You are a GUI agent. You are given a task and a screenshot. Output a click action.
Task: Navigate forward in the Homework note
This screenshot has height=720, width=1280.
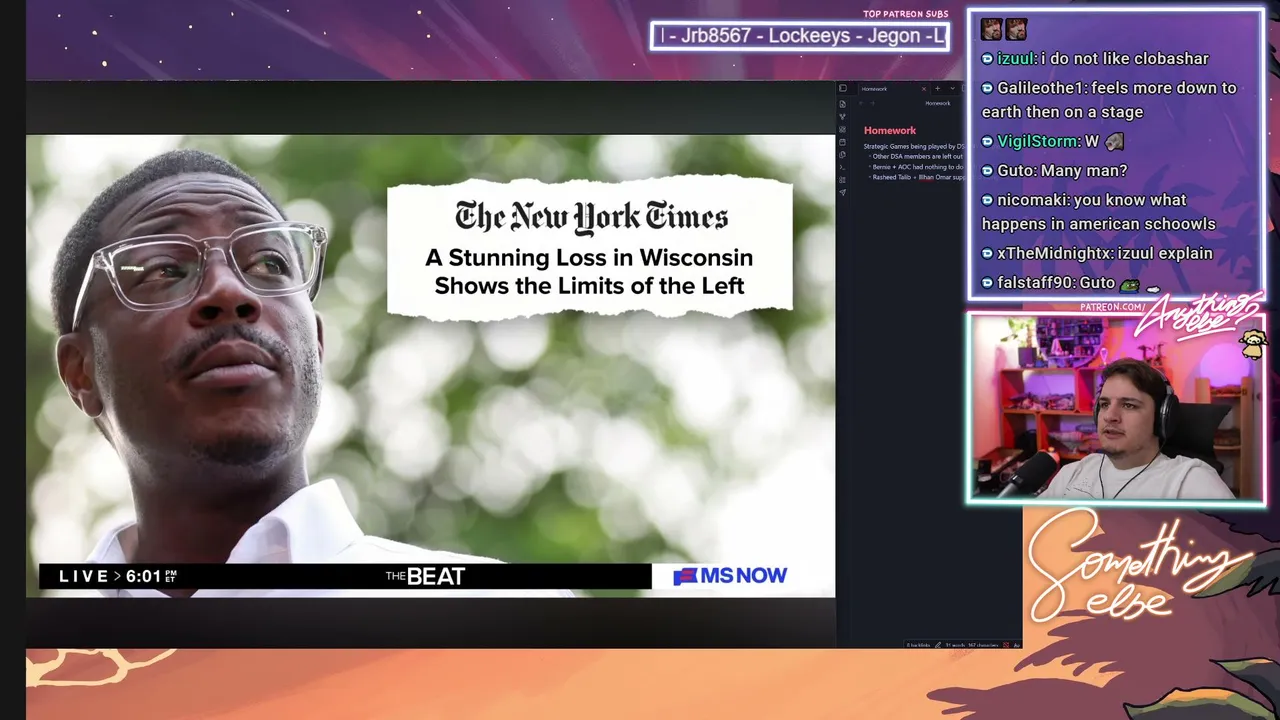[x=872, y=103]
